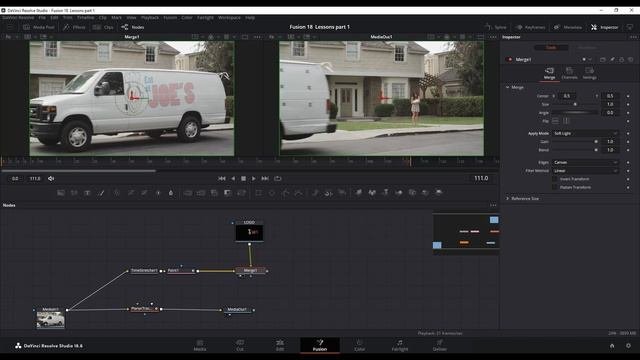The image size is (640, 360).
Task: Select the Paint1 node
Action: tap(180, 271)
